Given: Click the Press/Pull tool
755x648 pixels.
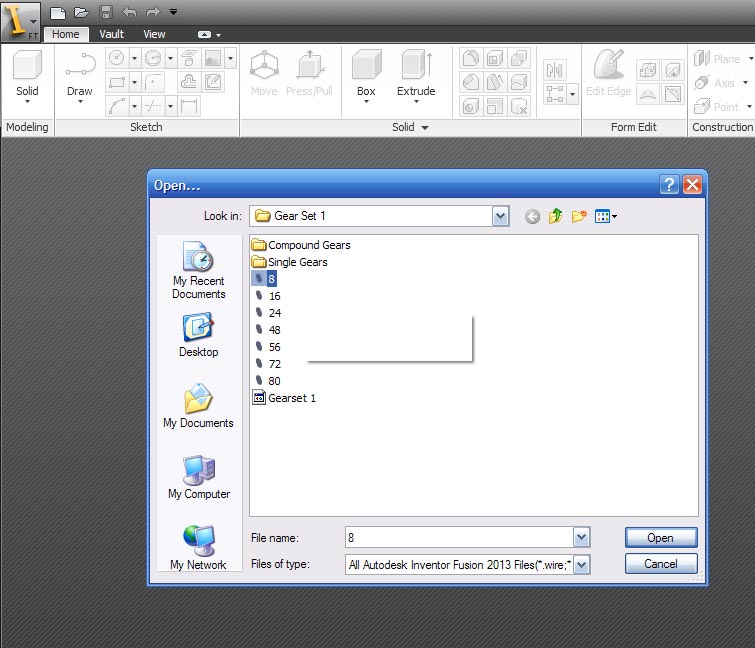Looking at the screenshot, I should click(309, 73).
